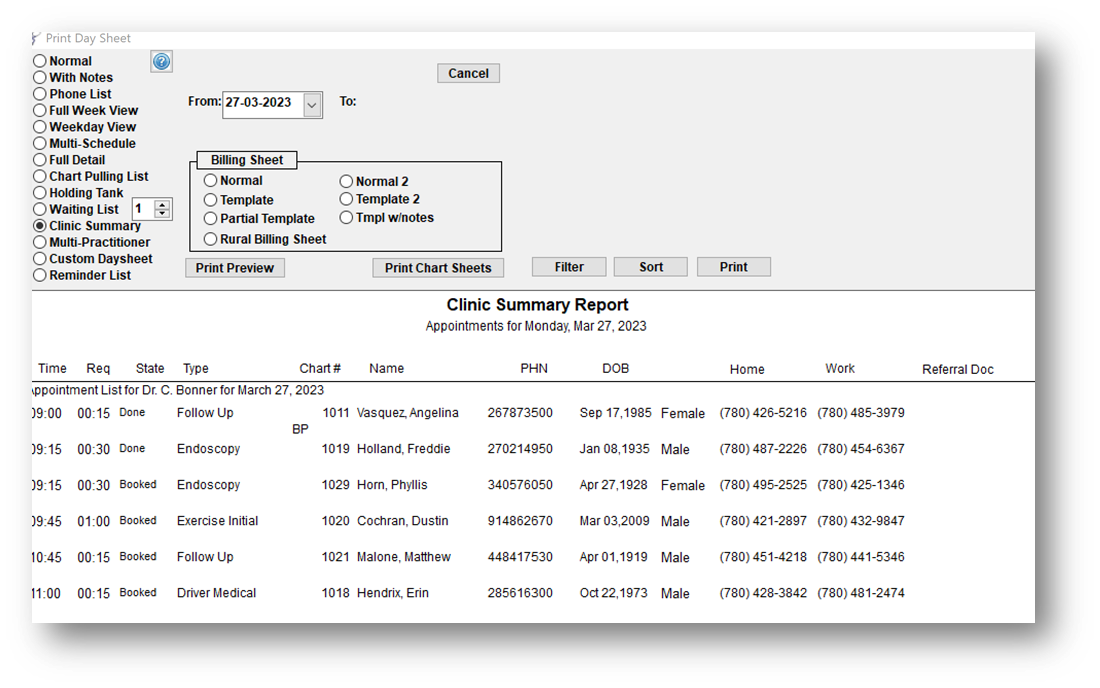Image resolution: width=1100 pixels, height=688 pixels.
Task: Select the Full Detail option
Action: click(39, 160)
